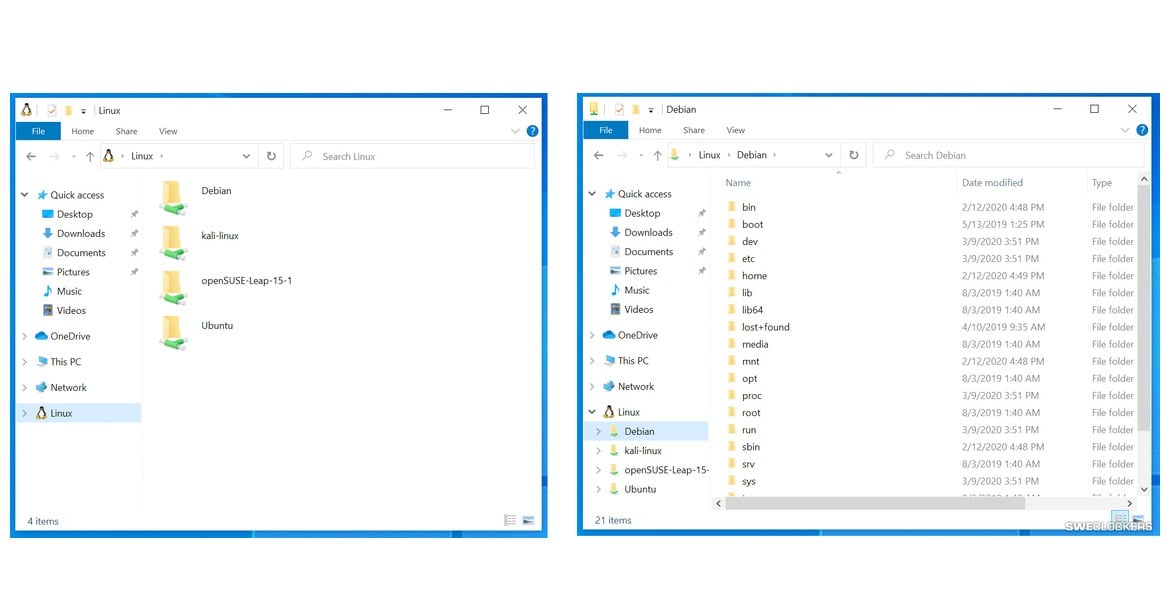Sort by Date modified column header

pyautogui.click(x=992, y=183)
